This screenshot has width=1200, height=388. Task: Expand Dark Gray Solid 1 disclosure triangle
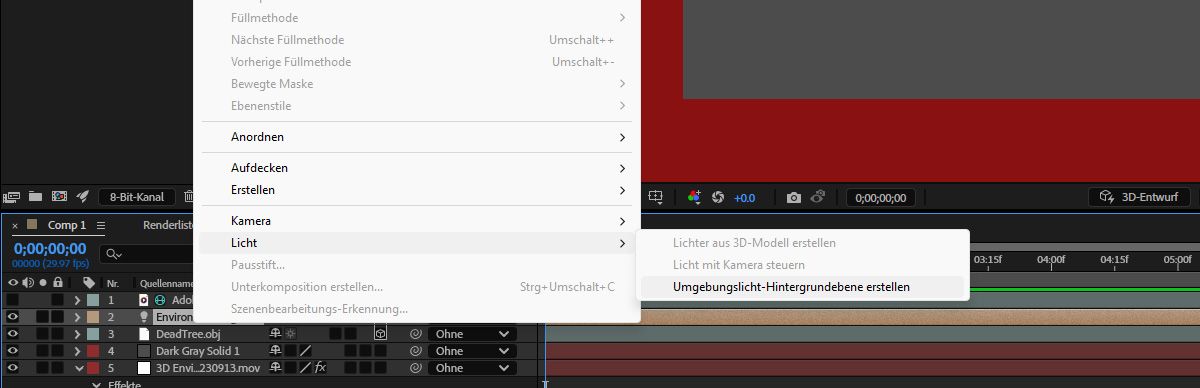77,351
